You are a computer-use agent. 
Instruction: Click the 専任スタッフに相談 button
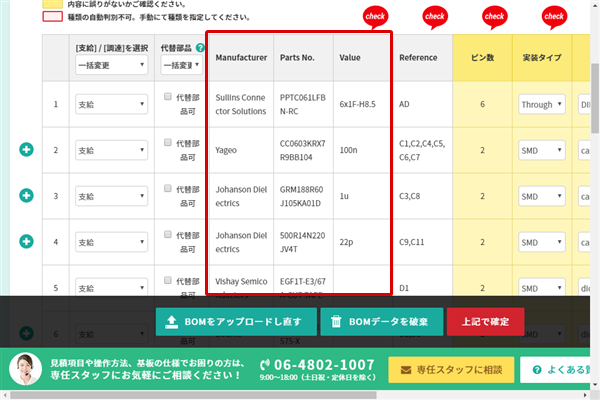451,370
